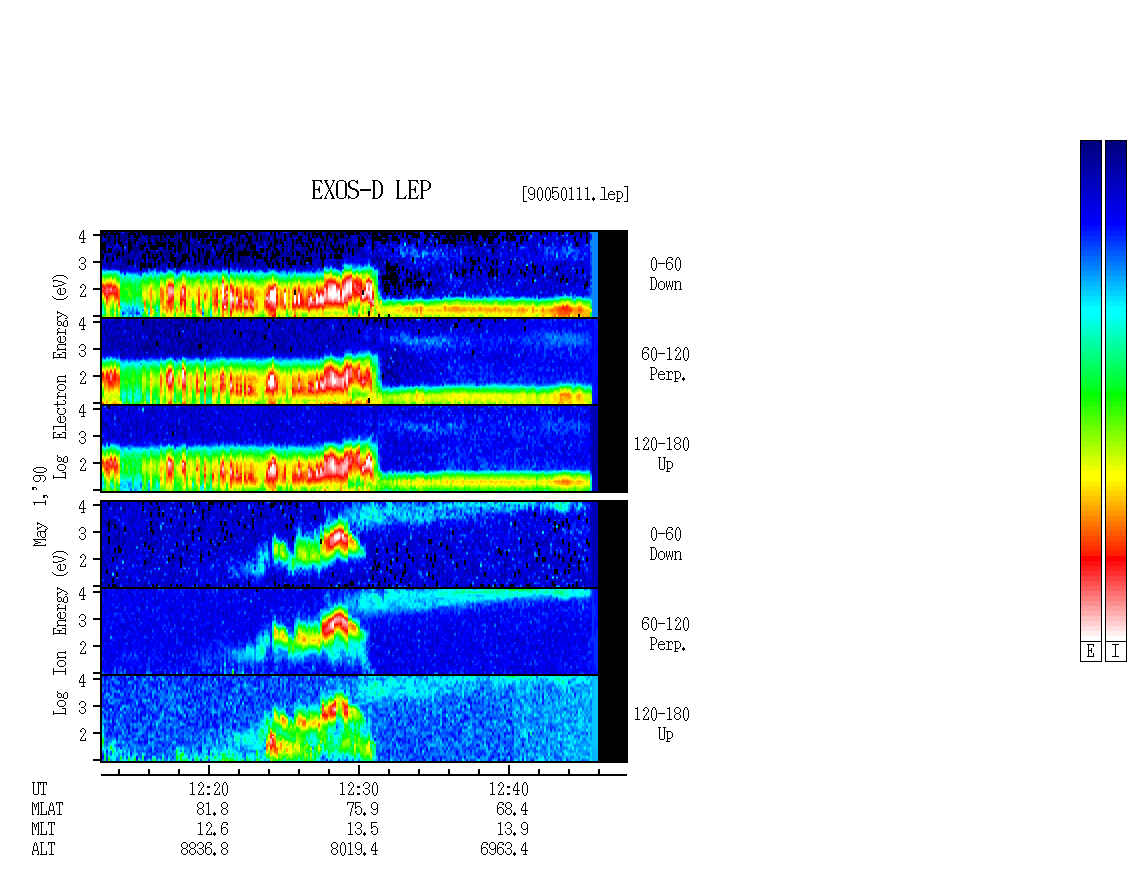Click the EXOS-D LEP plot title
Image resolution: width=1130 pixels, height=875 pixels.
pos(371,190)
